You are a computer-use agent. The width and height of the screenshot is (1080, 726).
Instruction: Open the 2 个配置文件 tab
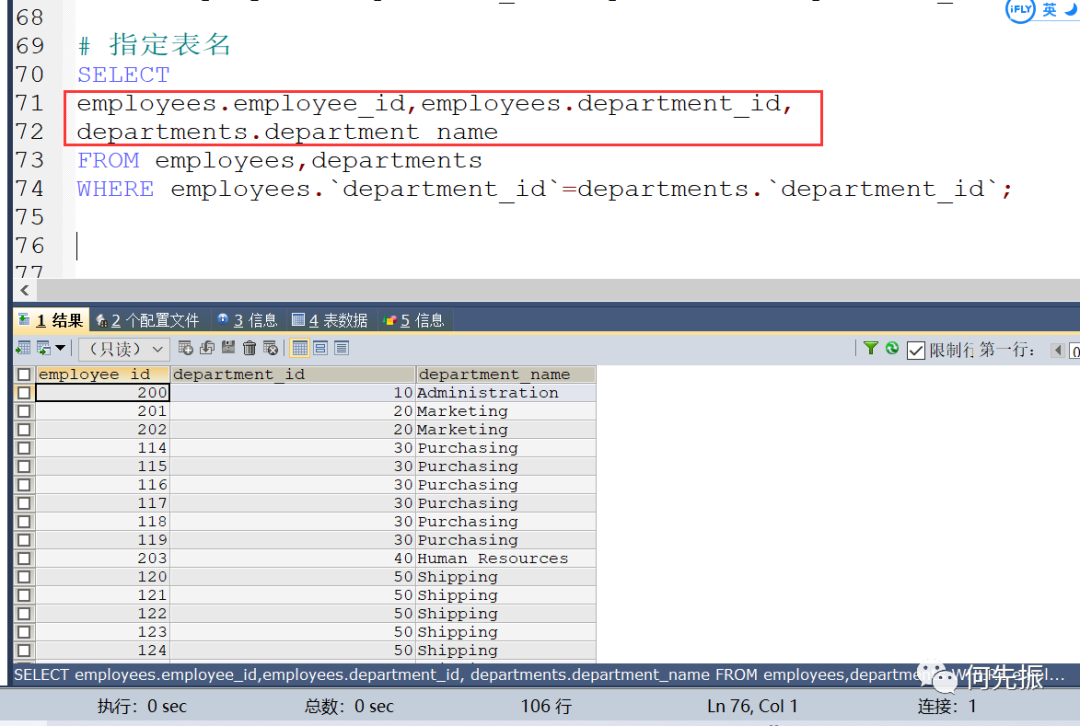tap(147, 320)
